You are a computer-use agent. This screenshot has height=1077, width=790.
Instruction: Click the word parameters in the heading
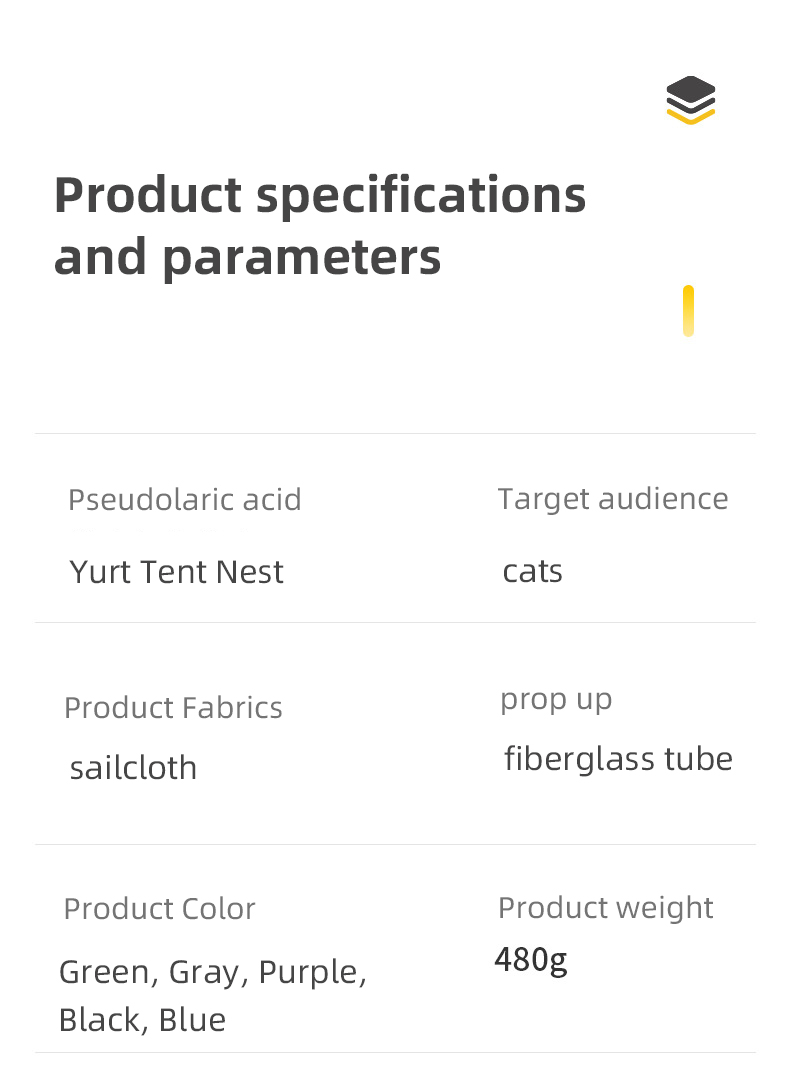click(301, 257)
